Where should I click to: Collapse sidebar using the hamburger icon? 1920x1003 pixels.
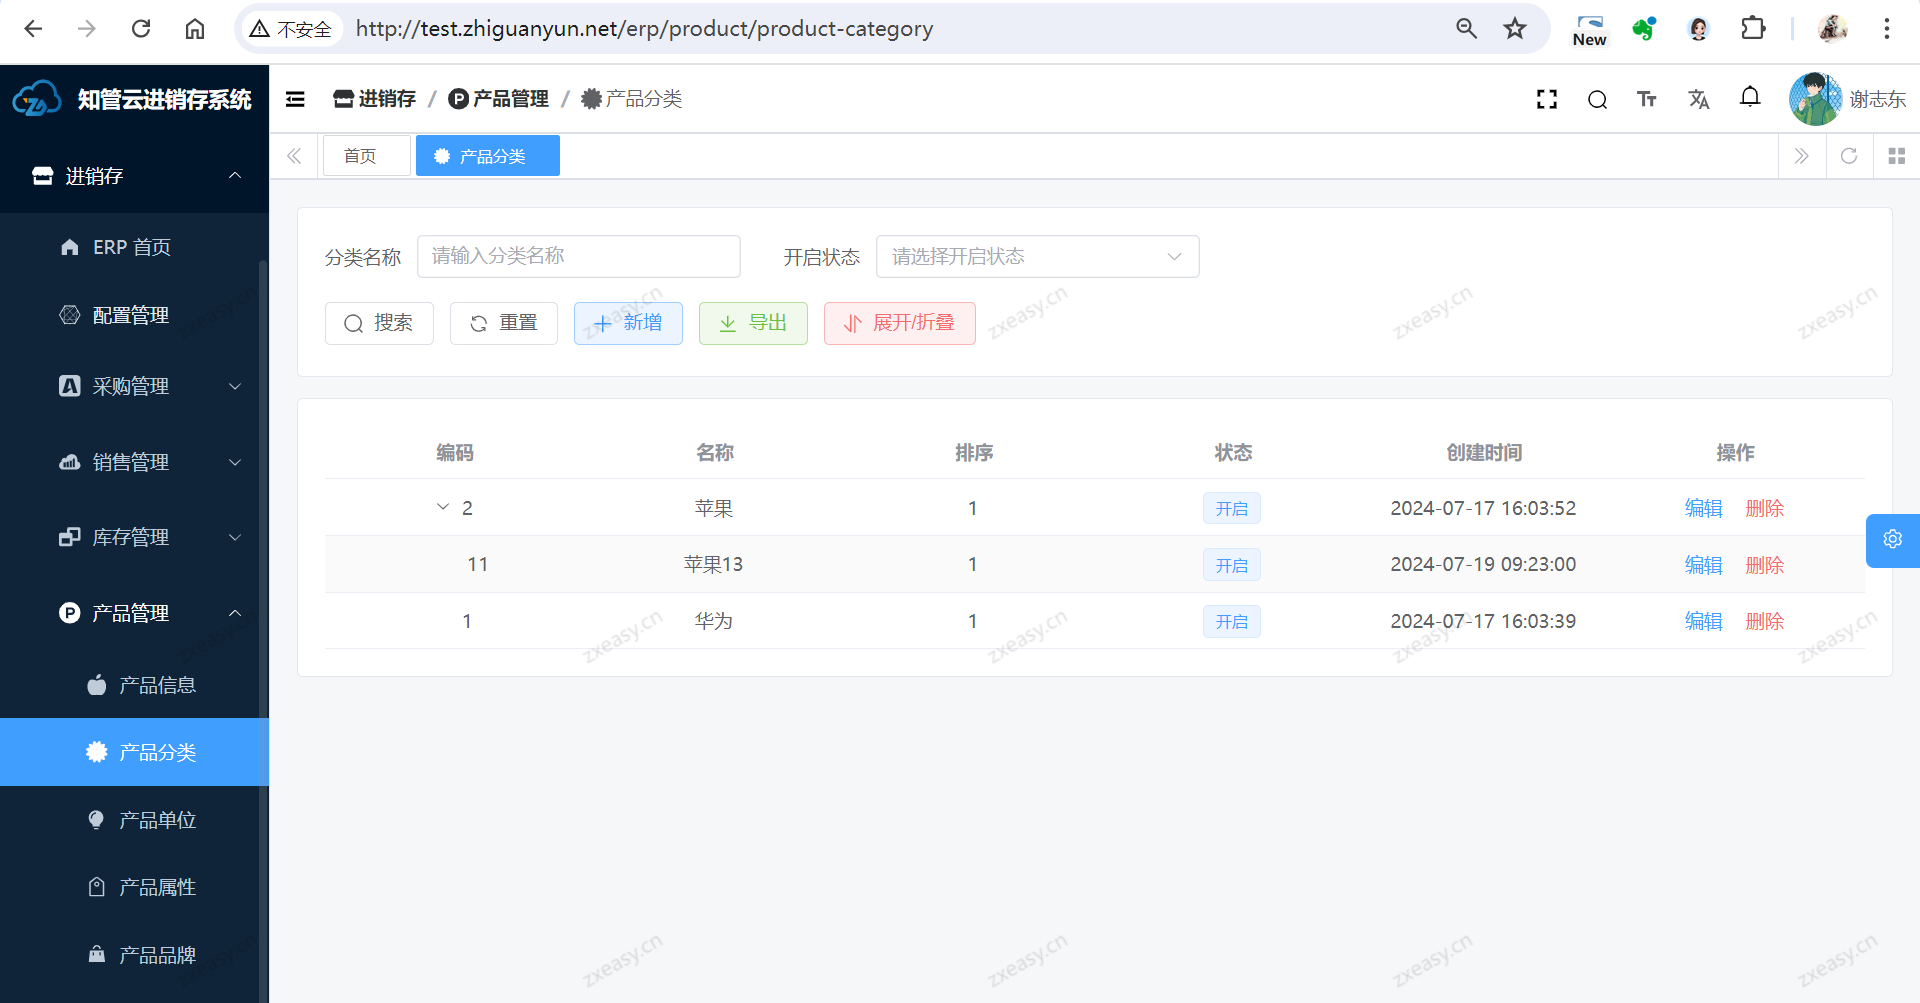tap(295, 99)
